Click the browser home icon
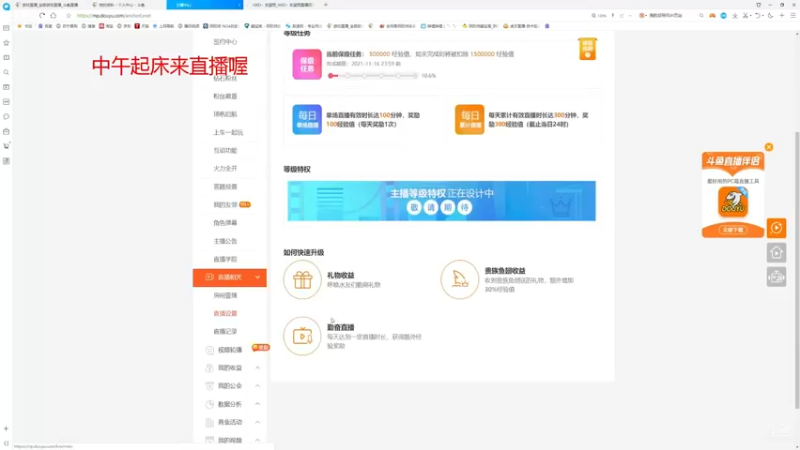This screenshot has height=450, width=800. click(x=53, y=15)
